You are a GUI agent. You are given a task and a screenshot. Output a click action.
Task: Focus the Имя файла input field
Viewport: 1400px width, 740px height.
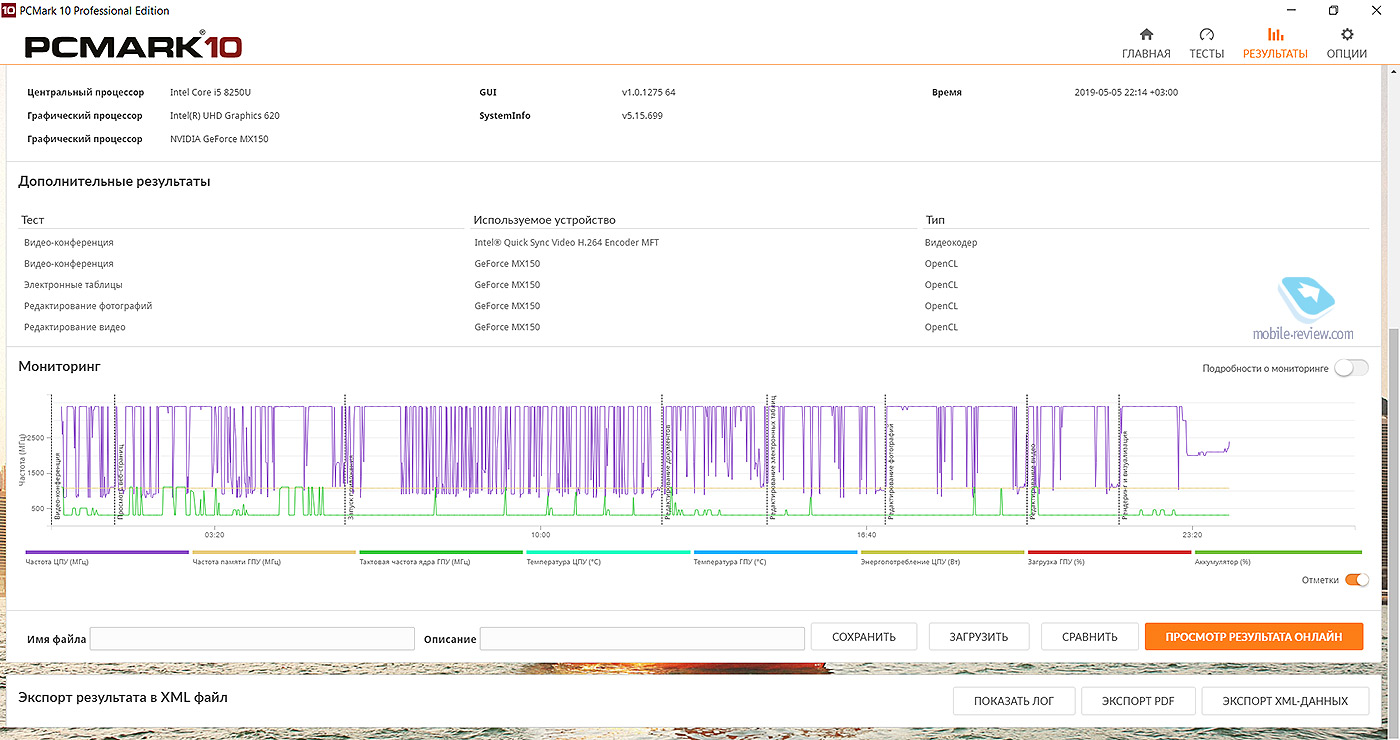(252, 639)
